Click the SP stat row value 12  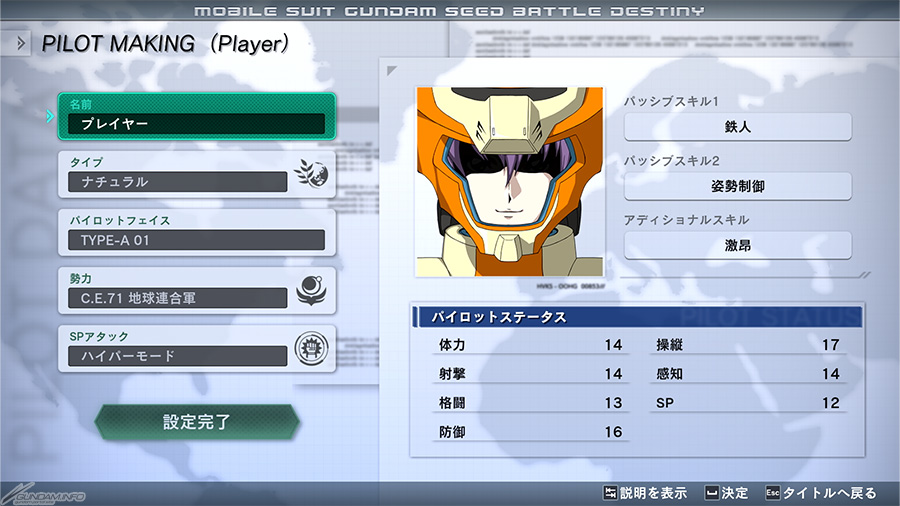pyautogui.click(x=831, y=403)
